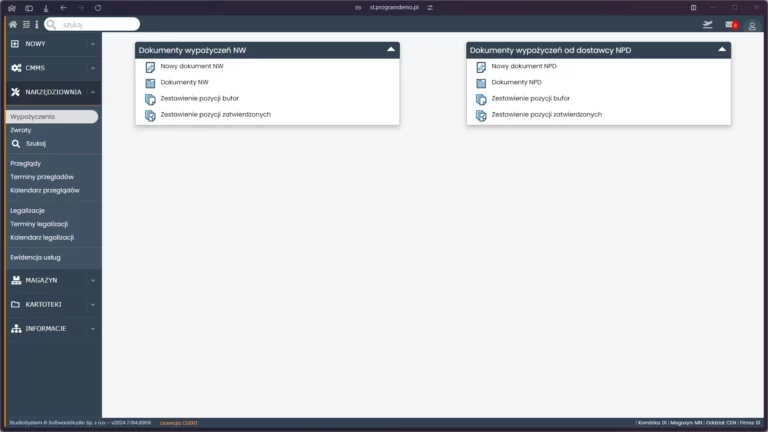Toggle the sidebar menu collapse icon

click(x=26, y=24)
